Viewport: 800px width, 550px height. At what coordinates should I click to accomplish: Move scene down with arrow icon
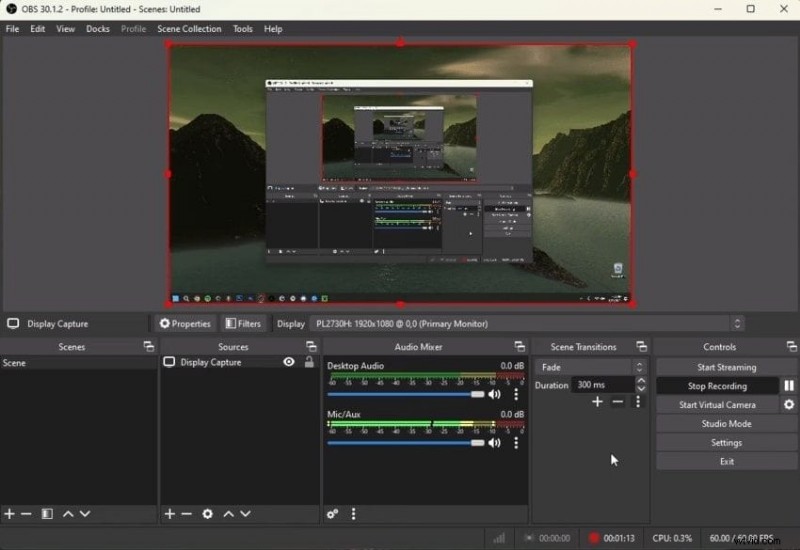pos(85,513)
